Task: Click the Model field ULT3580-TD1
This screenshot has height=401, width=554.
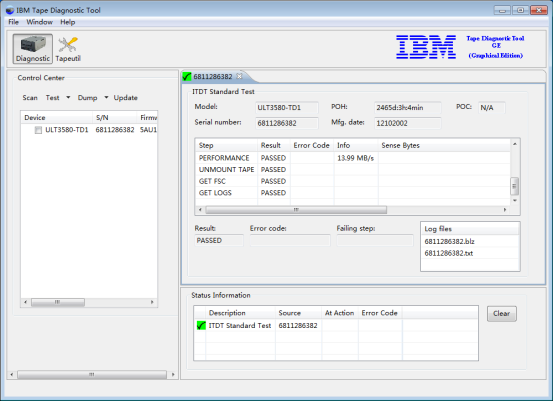Action: click(x=287, y=108)
